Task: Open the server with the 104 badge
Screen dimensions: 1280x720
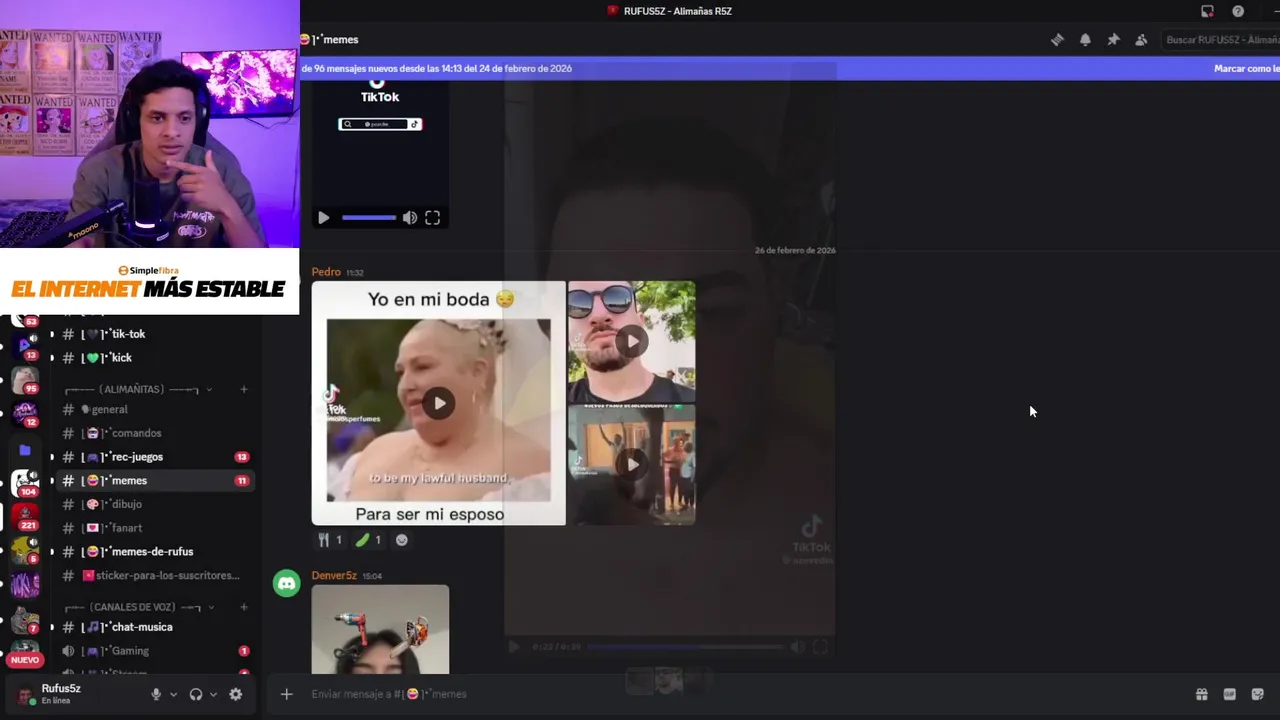Action: click(25, 483)
